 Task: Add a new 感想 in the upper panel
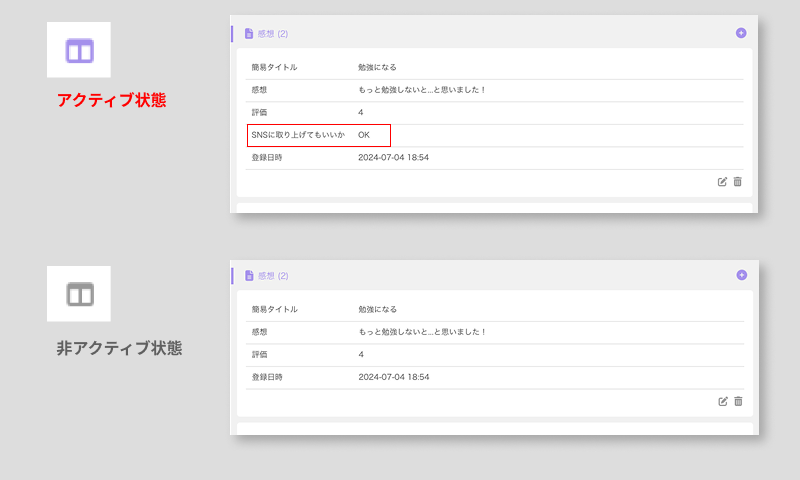[741, 33]
